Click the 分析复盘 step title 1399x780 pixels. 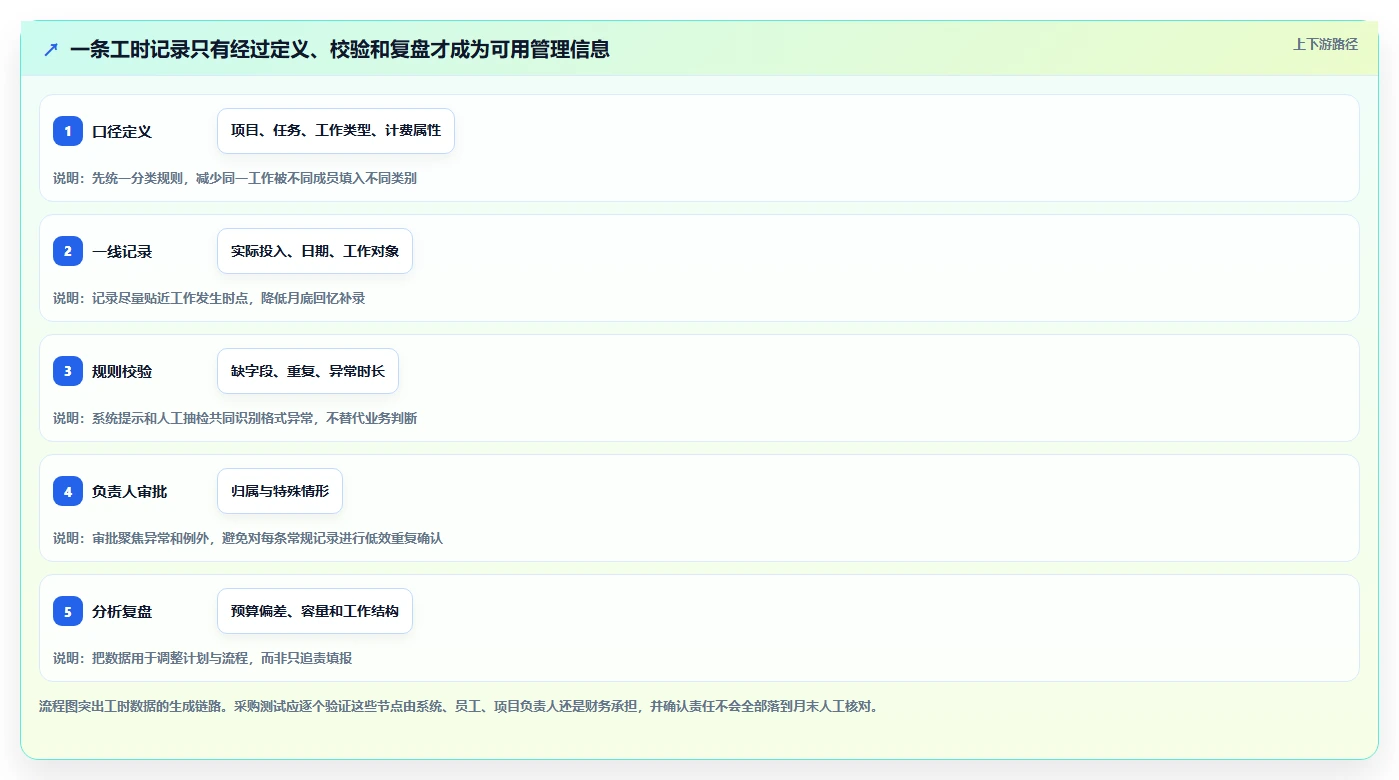[x=122, y=611]
